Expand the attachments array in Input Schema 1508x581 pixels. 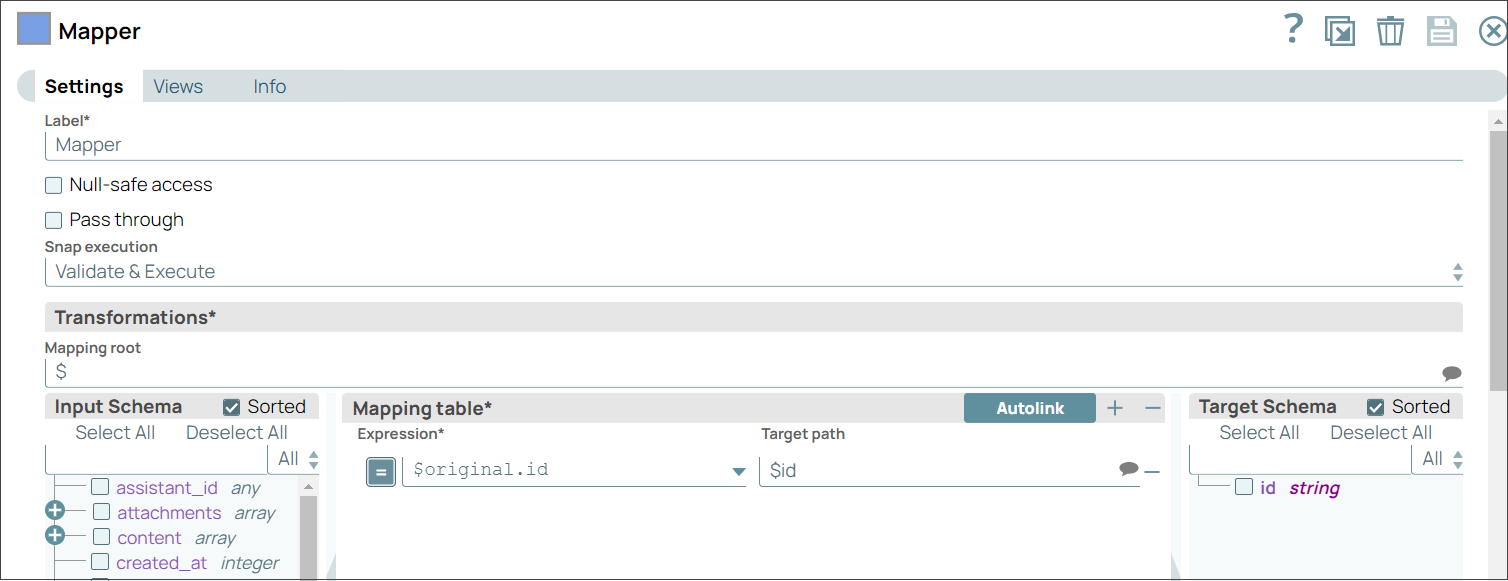55,511
